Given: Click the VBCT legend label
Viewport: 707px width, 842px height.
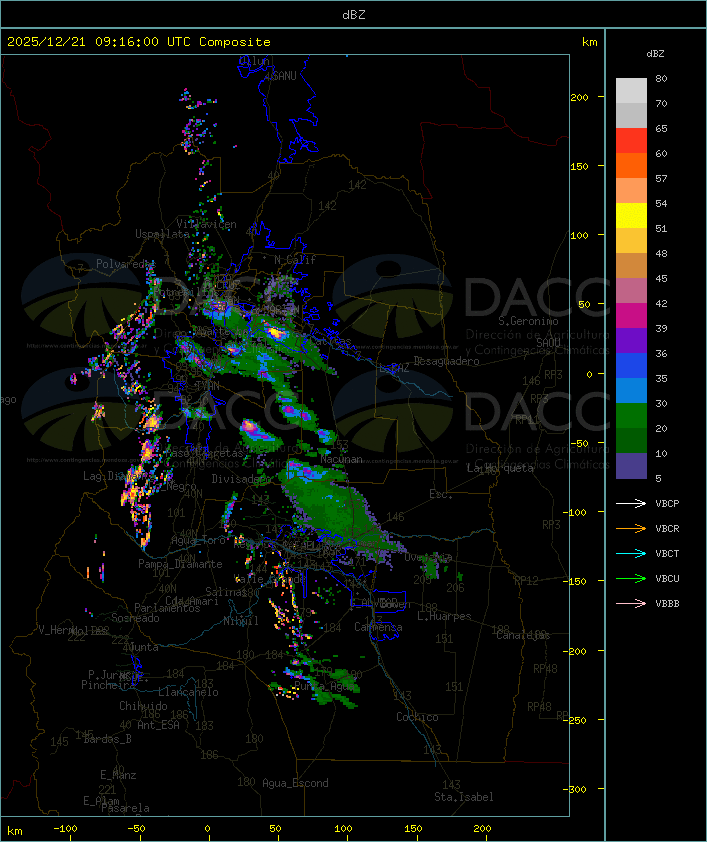Looking at the screenshot, I should pos(667,554).
